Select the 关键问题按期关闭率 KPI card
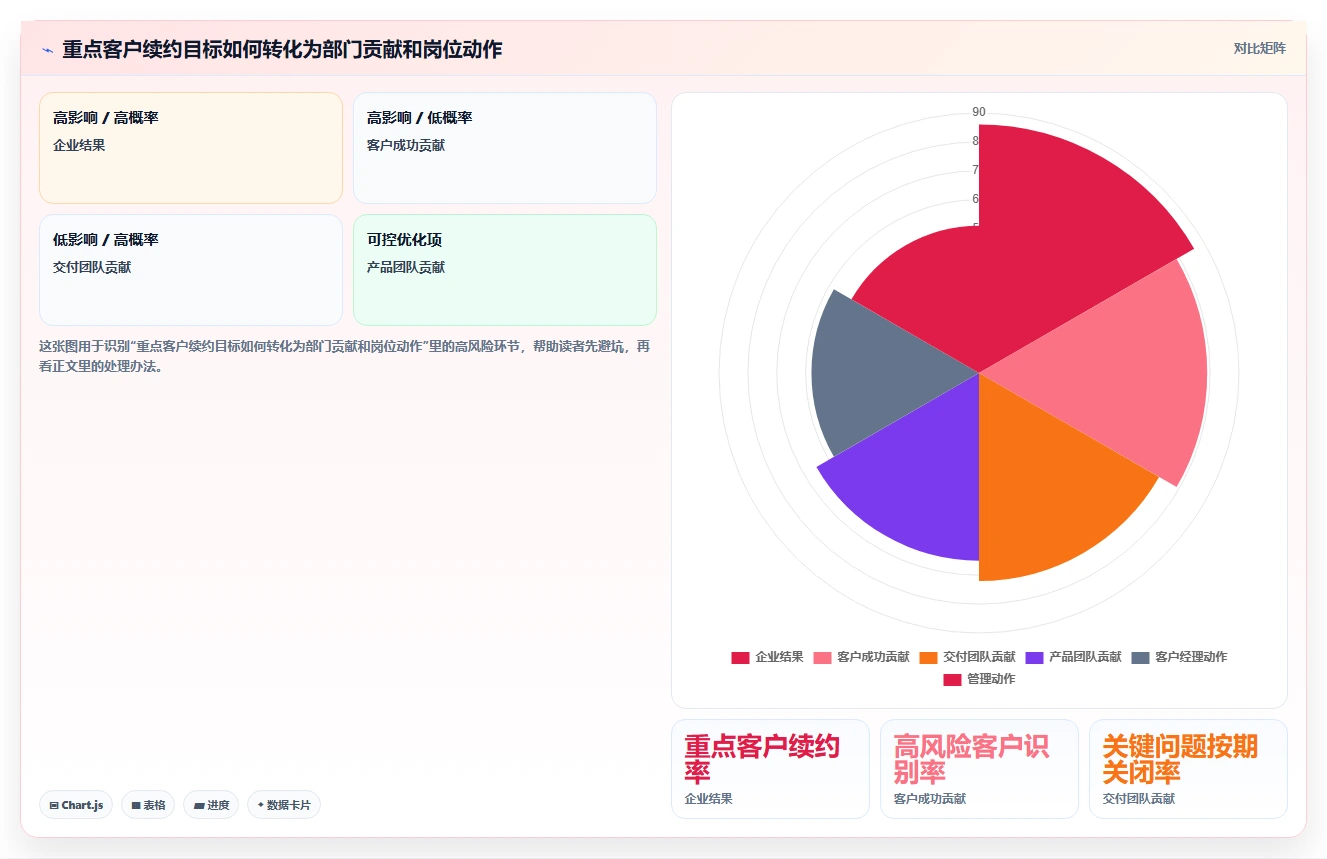 click(1188, 769)
